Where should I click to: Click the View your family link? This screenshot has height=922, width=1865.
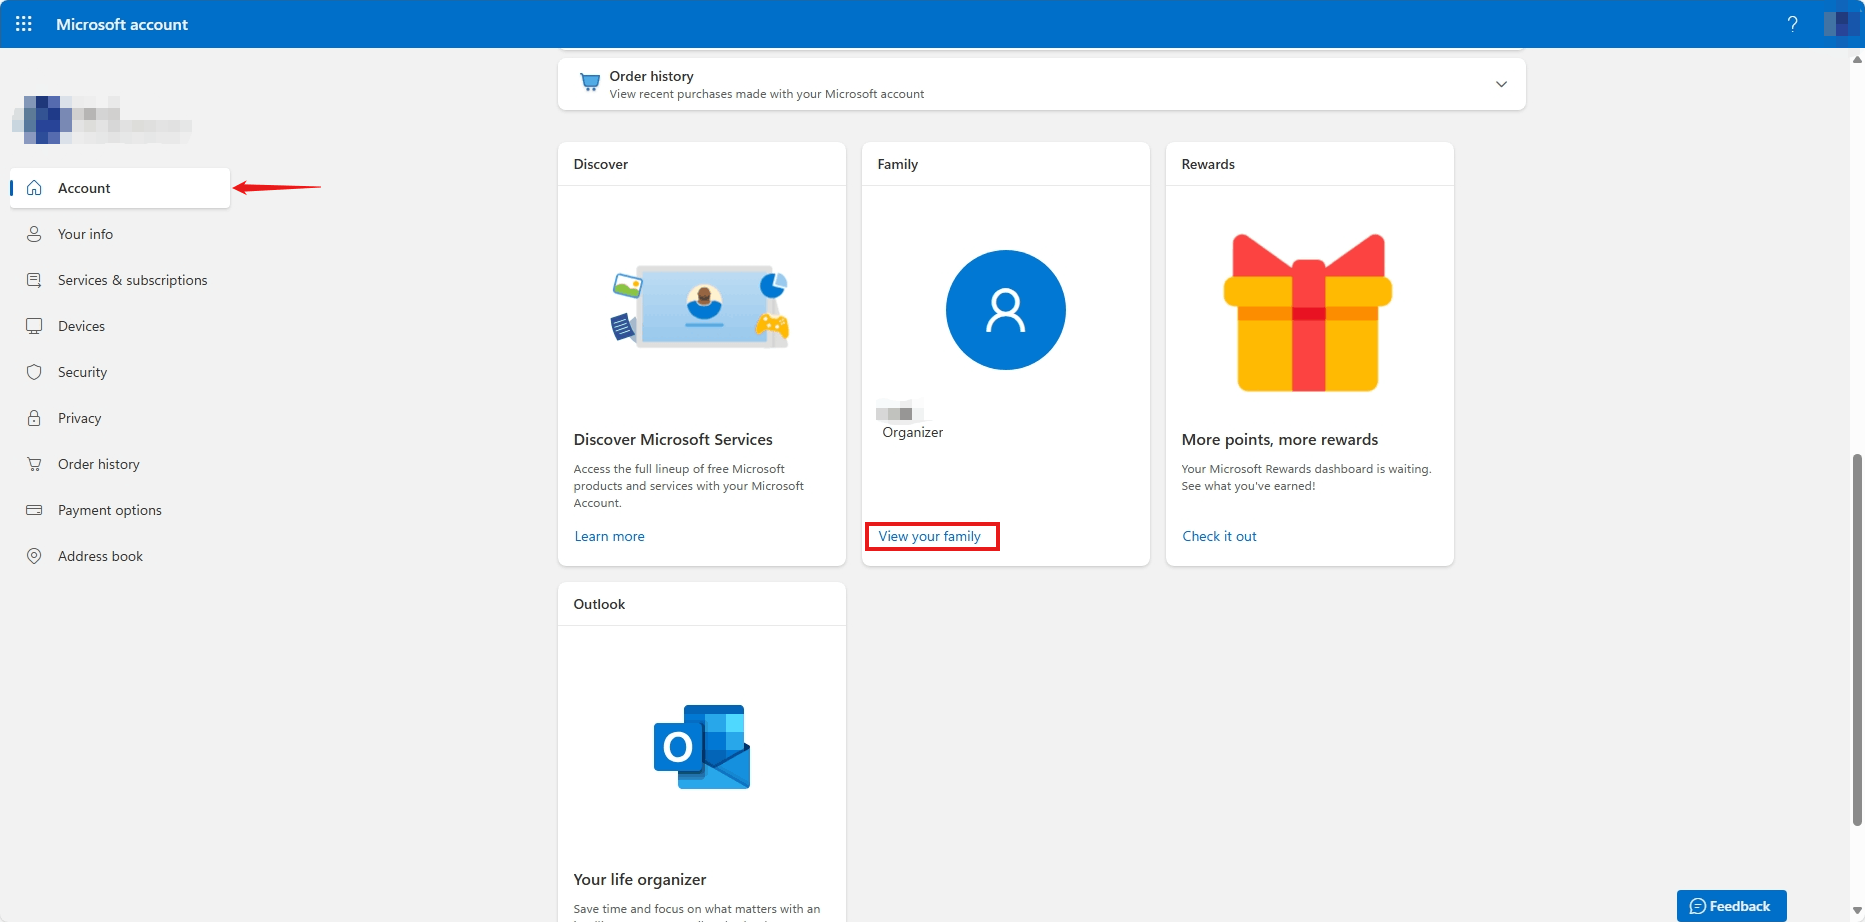(x=930, y=536)
